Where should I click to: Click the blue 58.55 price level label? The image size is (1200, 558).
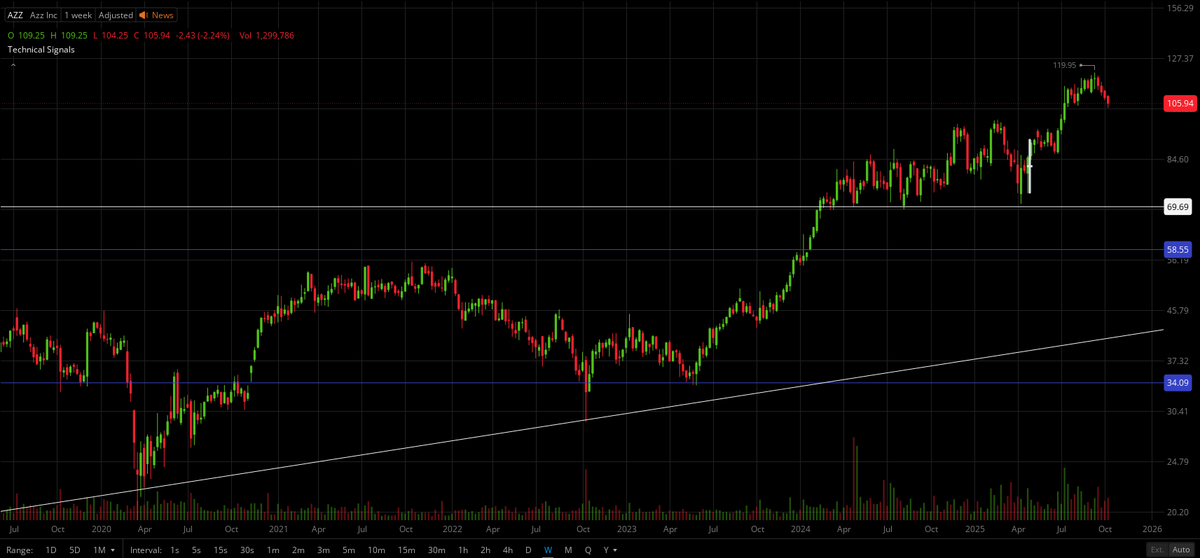(1180, 249)
